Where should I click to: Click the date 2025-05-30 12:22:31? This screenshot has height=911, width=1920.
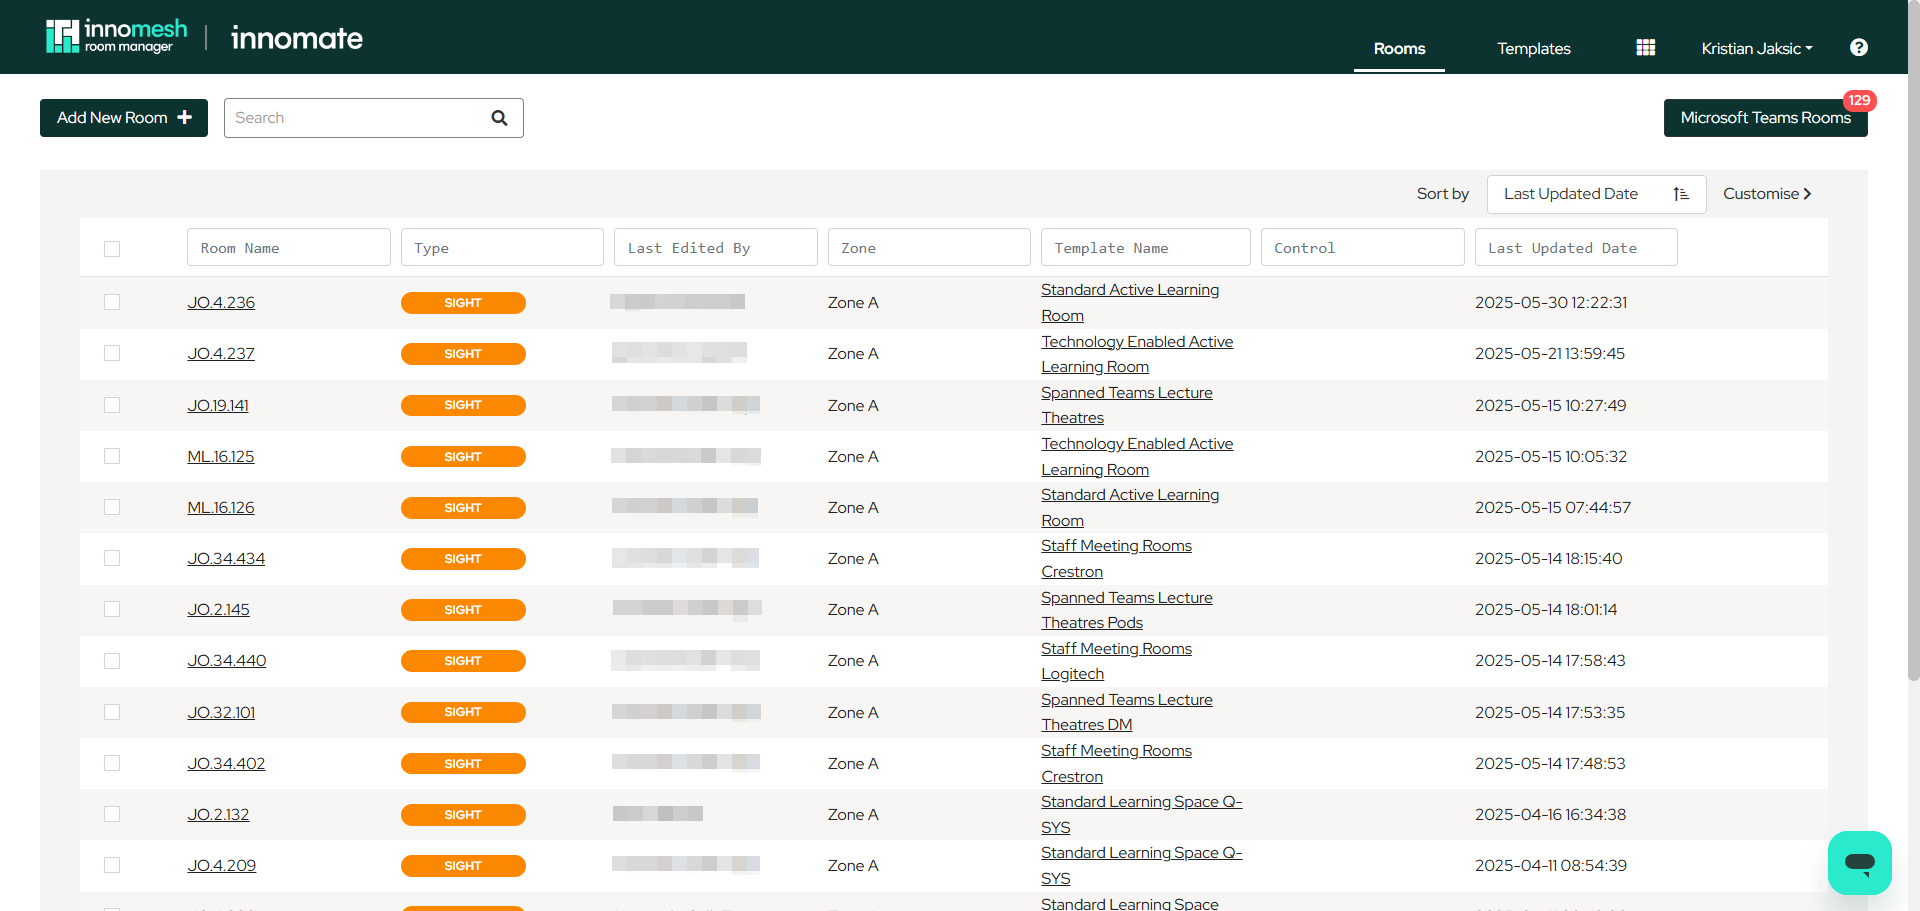point(1551,302)
